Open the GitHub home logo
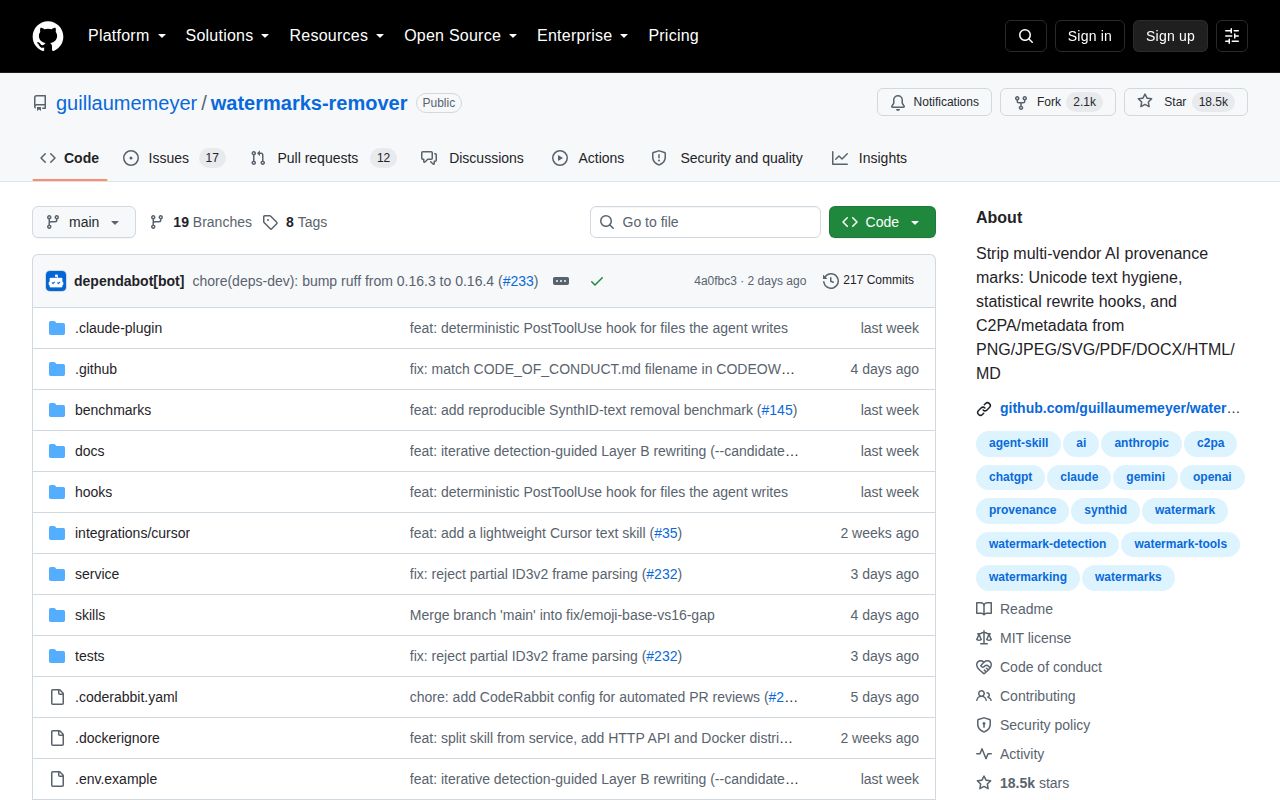Viewport: 1280px width, 800px height. click(48, 36)
